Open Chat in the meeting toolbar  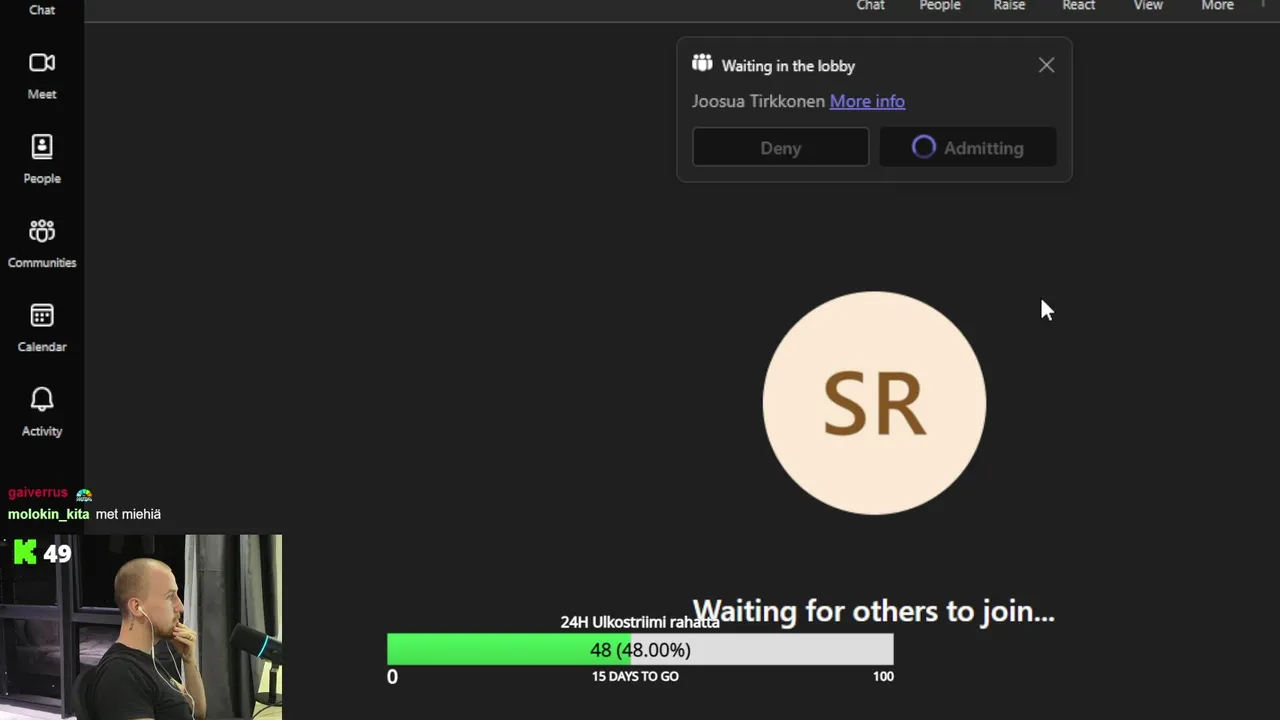[x=870, y=6]
